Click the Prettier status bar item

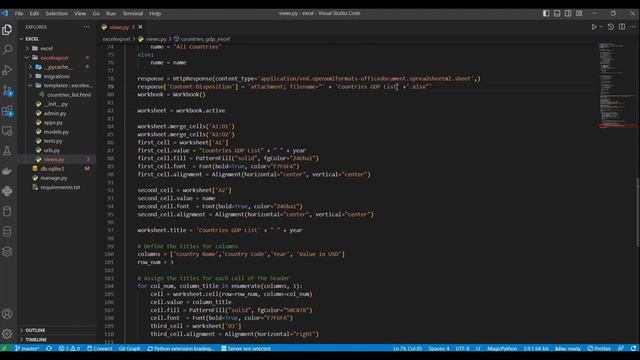pyautogui.click(x=599, y=349)
